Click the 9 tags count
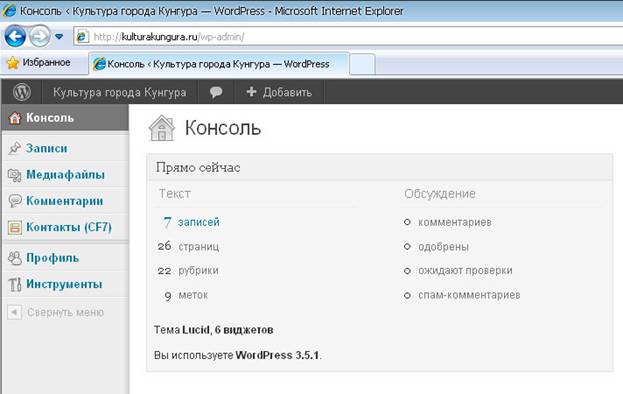 point(168,296)
